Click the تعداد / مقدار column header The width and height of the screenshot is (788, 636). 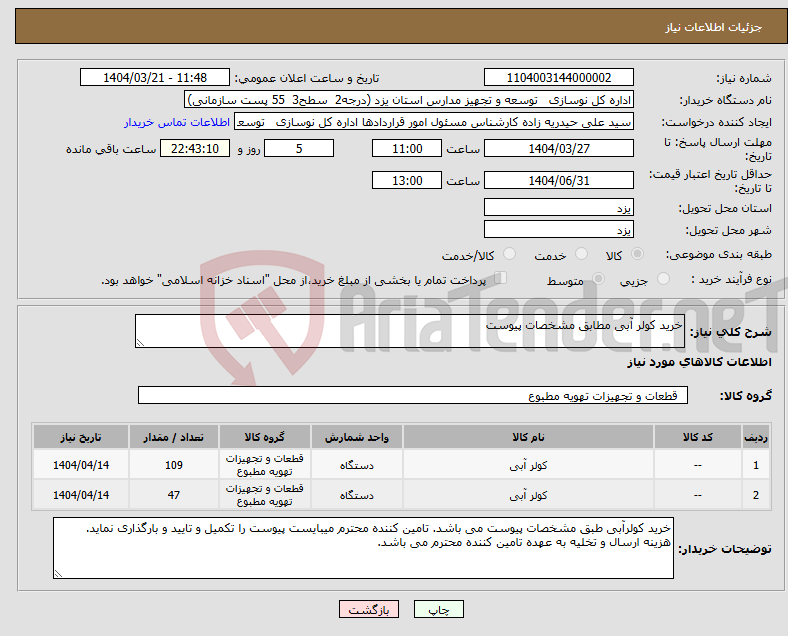coord(173,437)
